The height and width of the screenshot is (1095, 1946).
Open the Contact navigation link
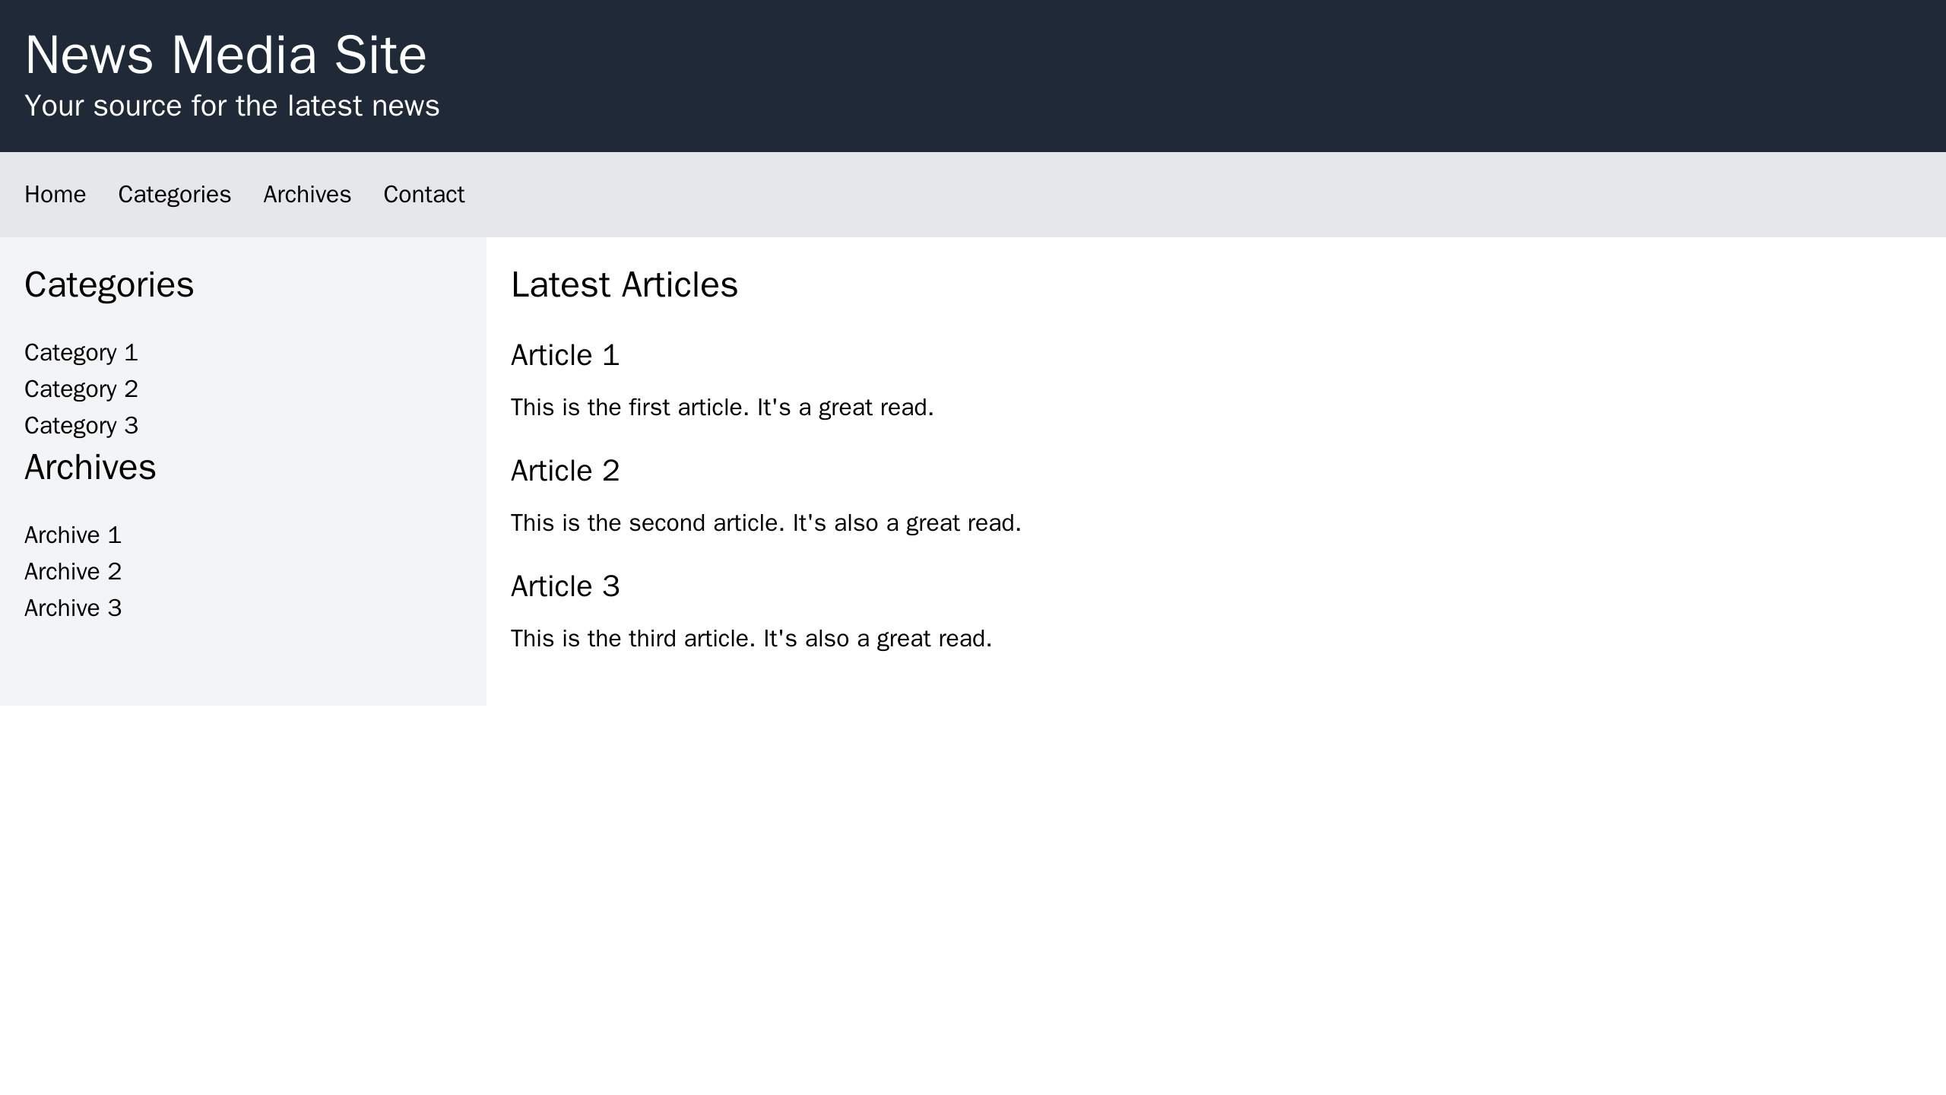(x=424, y=194)
